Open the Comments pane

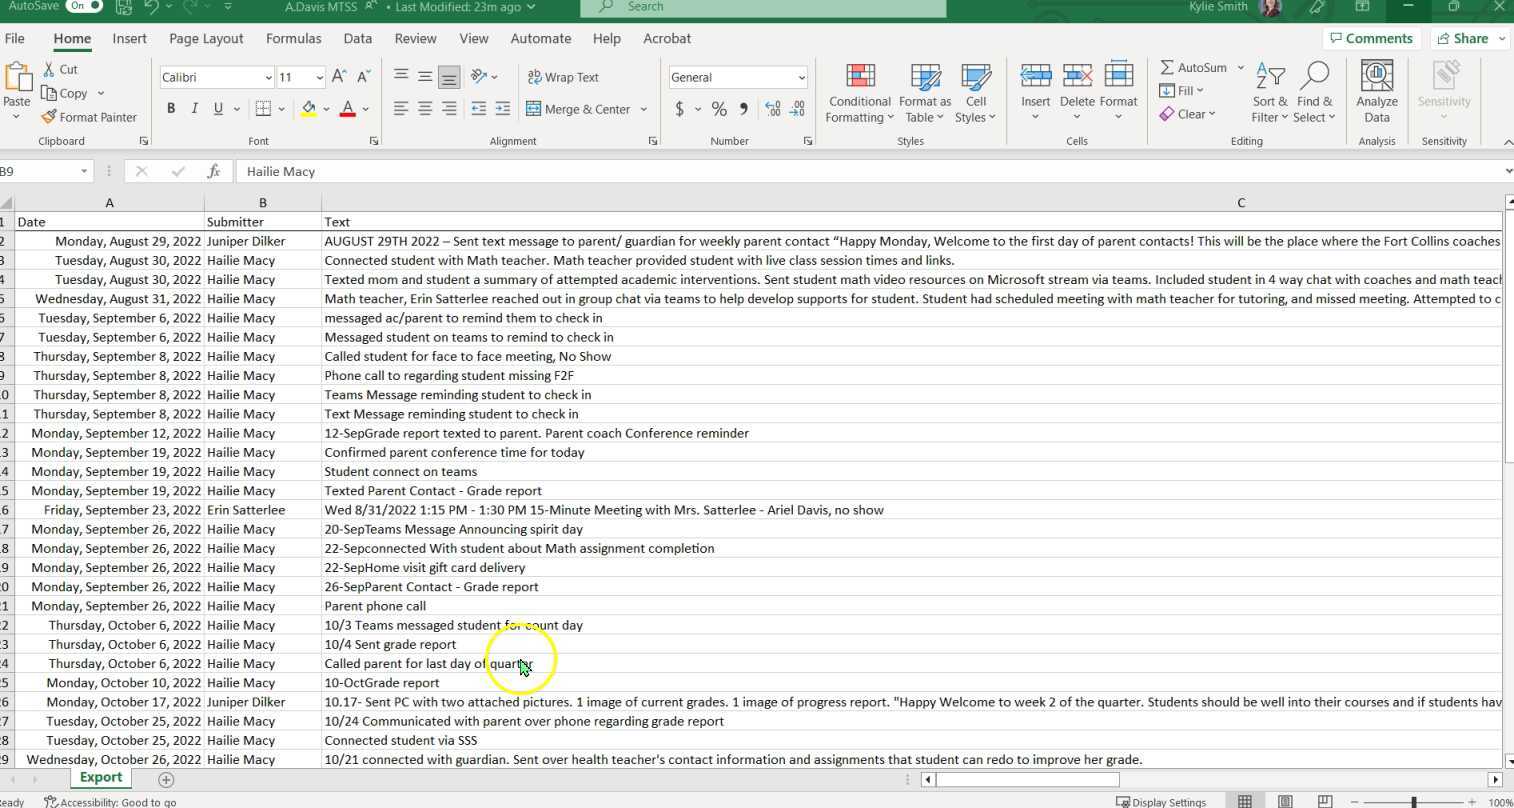pyautogui.click(x=1371, y=38)
